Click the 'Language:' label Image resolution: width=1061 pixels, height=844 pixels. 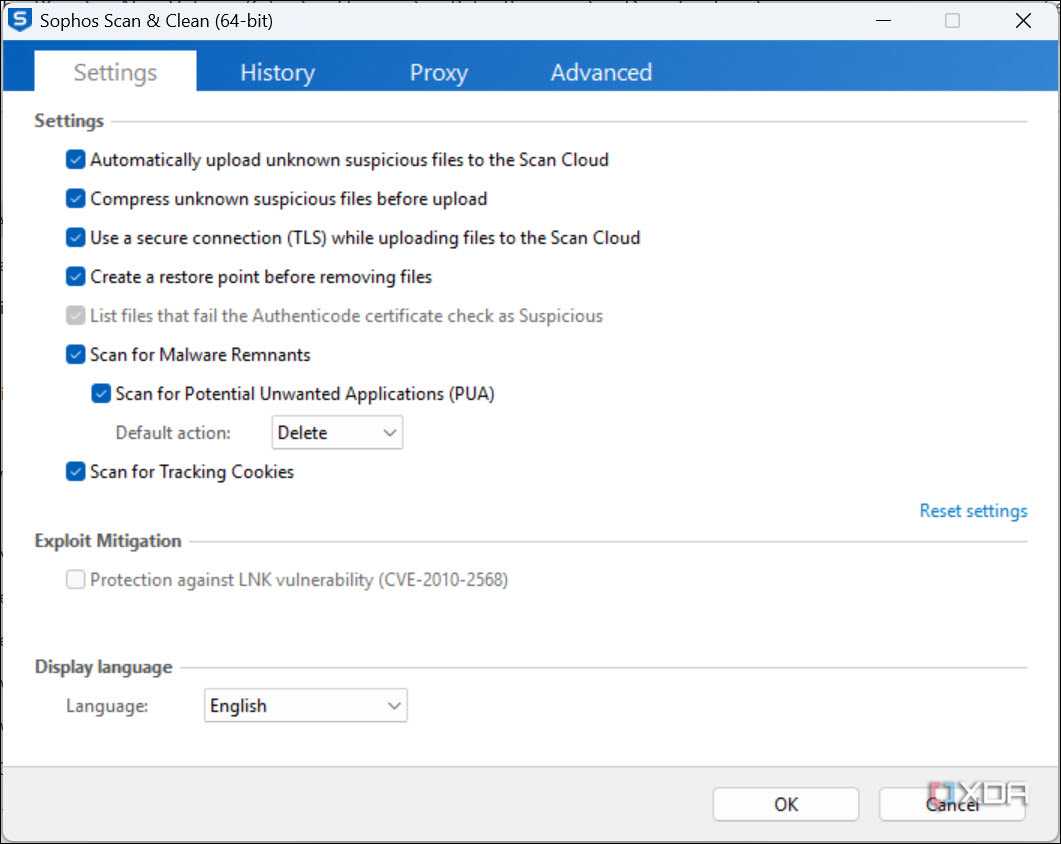[107, 706]
